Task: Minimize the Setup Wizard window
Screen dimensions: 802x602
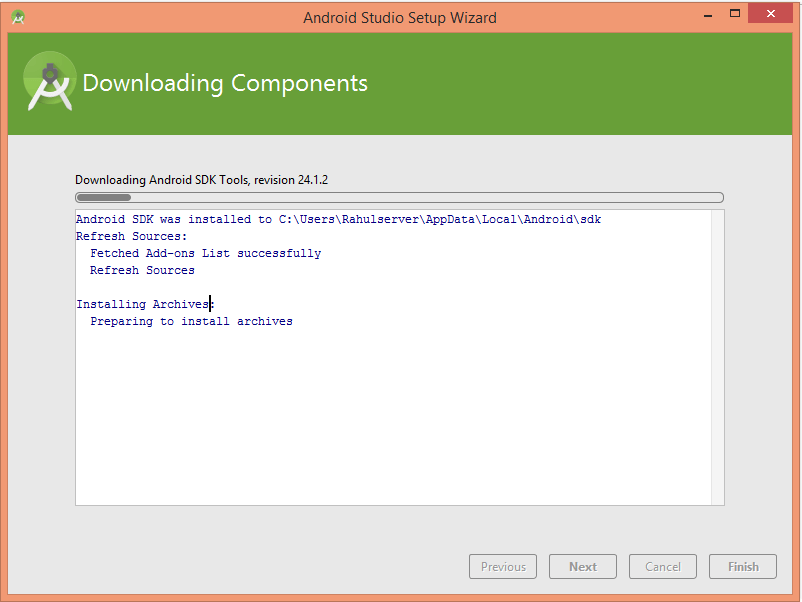Action: [708, 15]
